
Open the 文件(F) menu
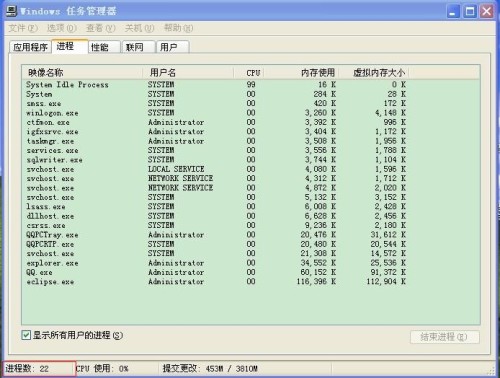23,28
